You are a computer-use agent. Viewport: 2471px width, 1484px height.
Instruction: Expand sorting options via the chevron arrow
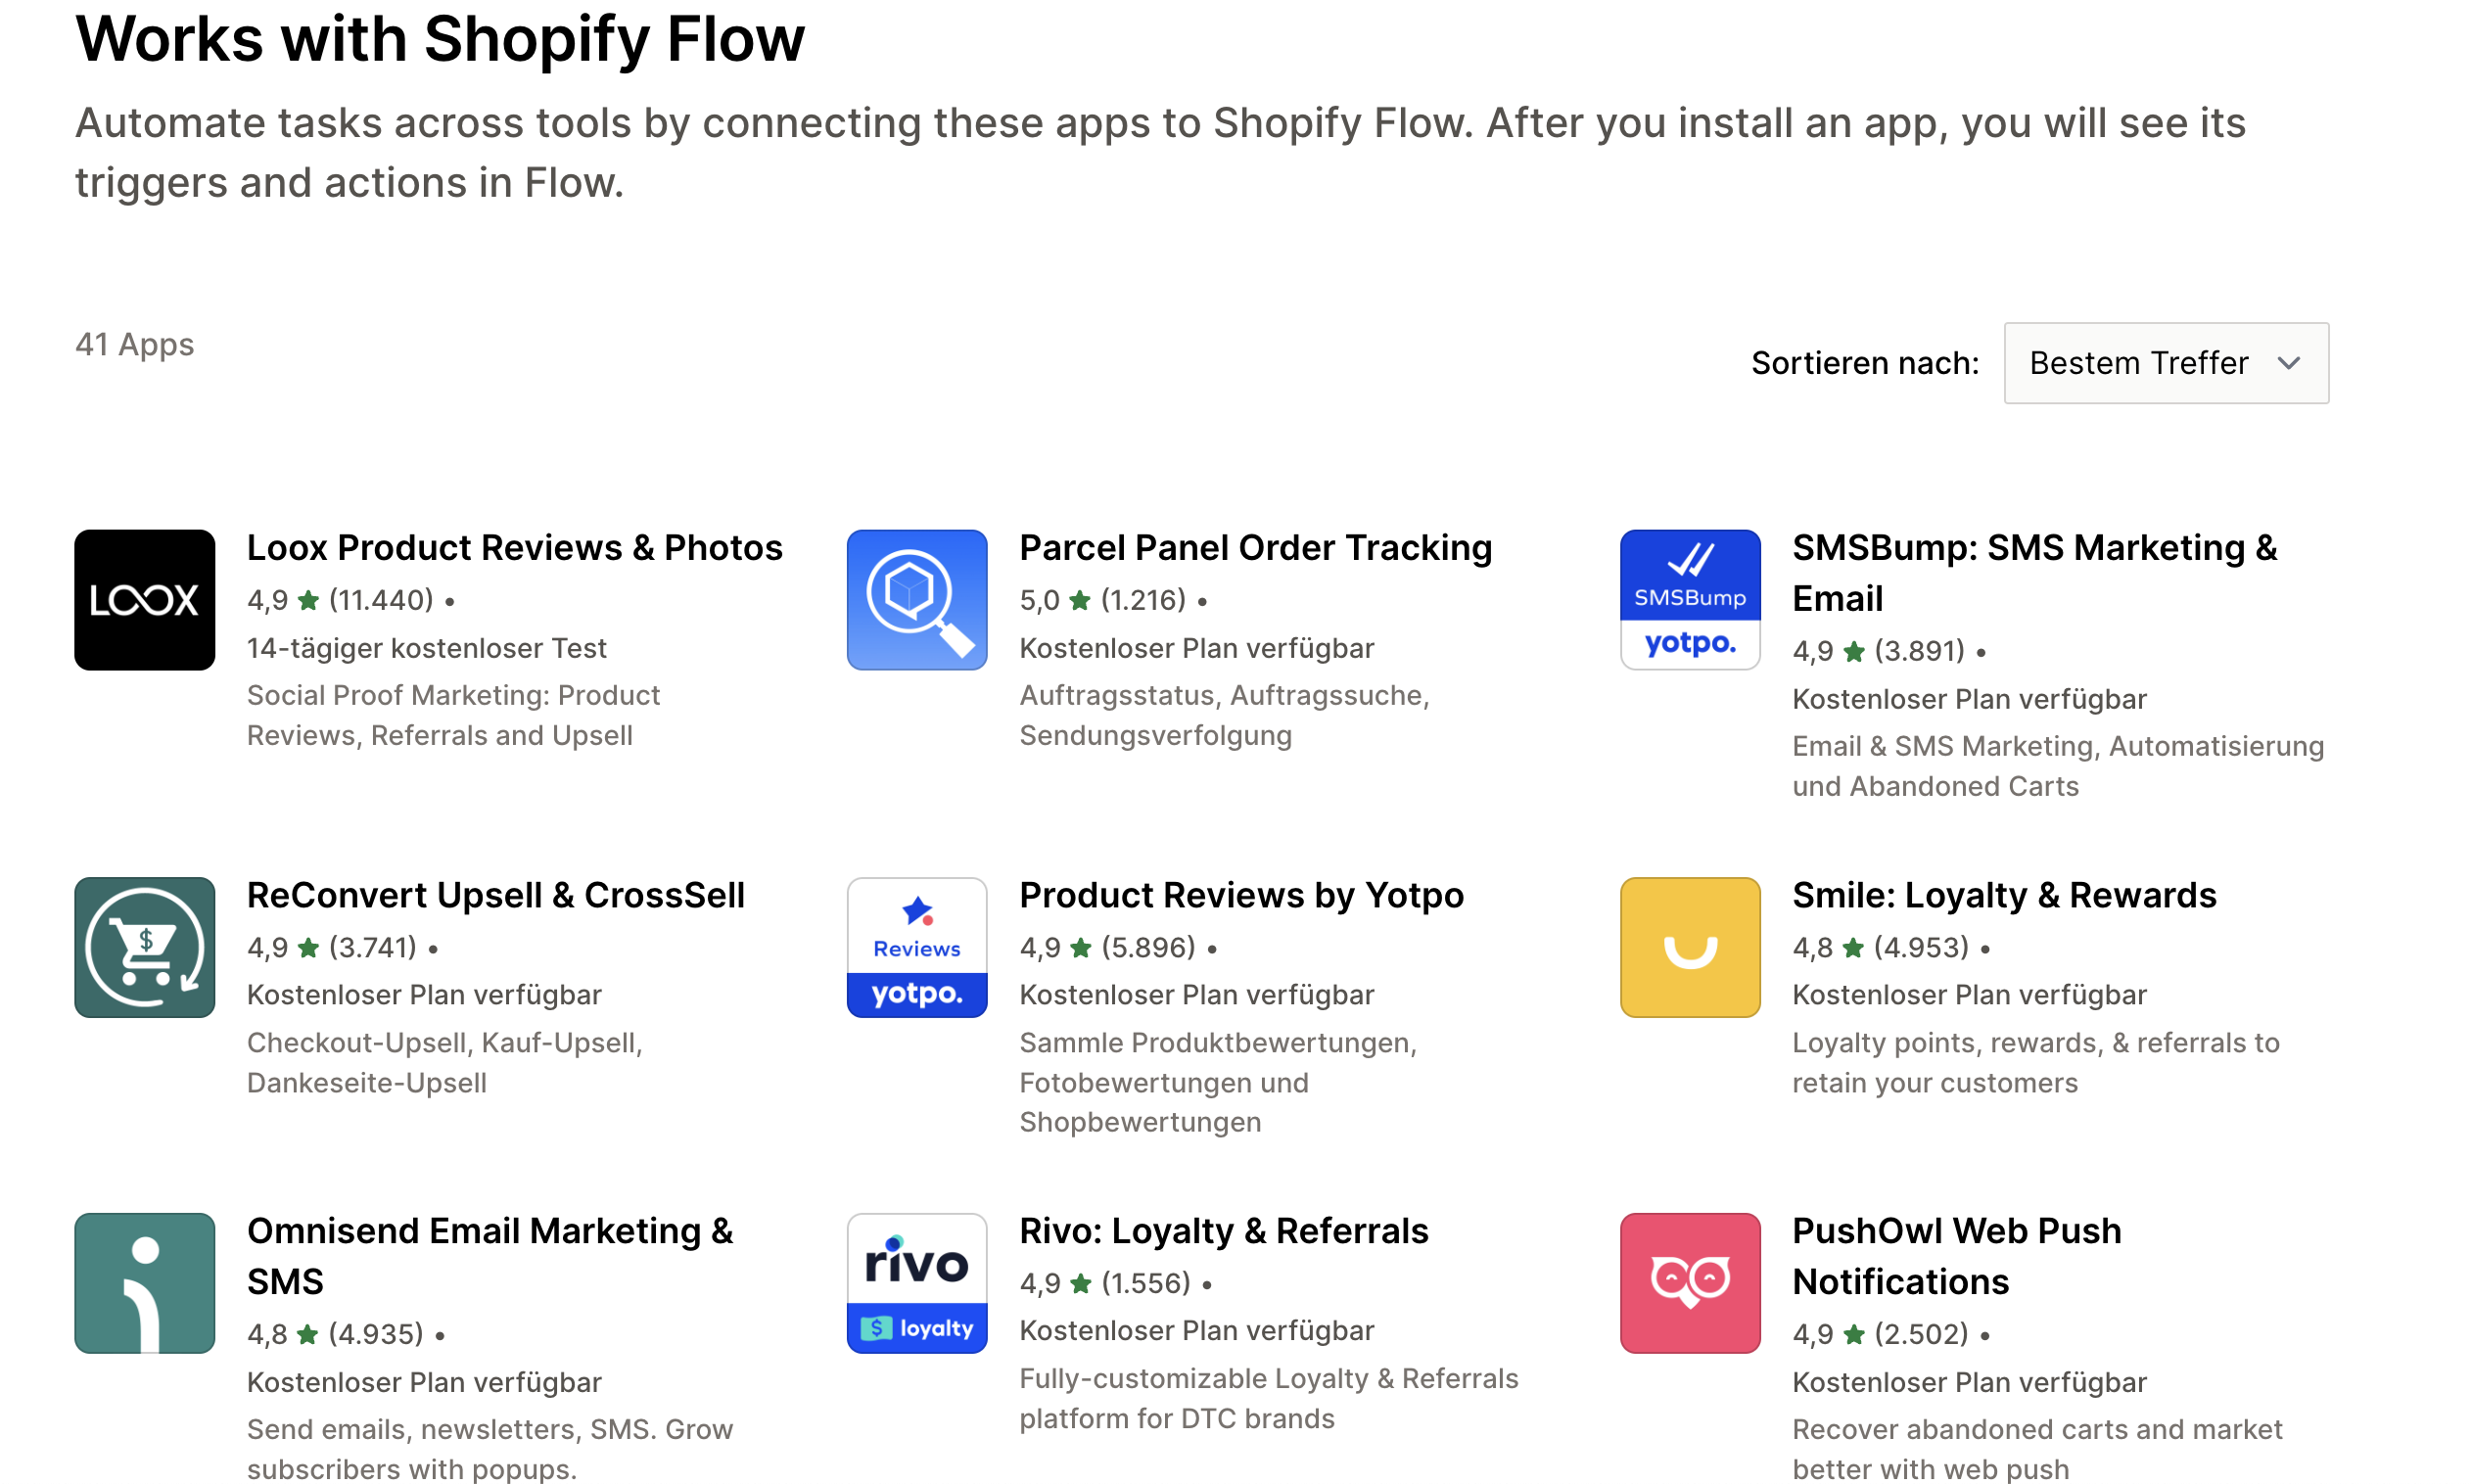[2288, 363]
